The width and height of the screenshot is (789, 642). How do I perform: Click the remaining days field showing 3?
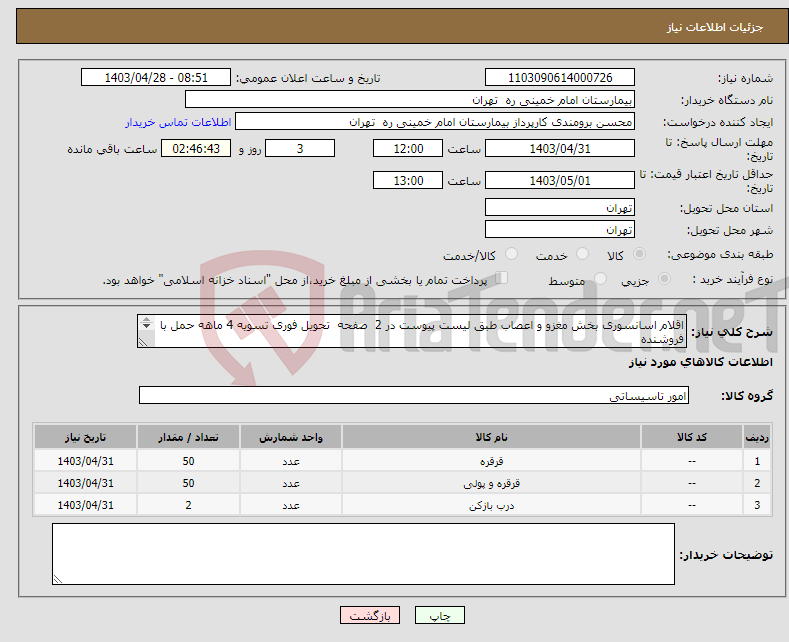point(300,148)
